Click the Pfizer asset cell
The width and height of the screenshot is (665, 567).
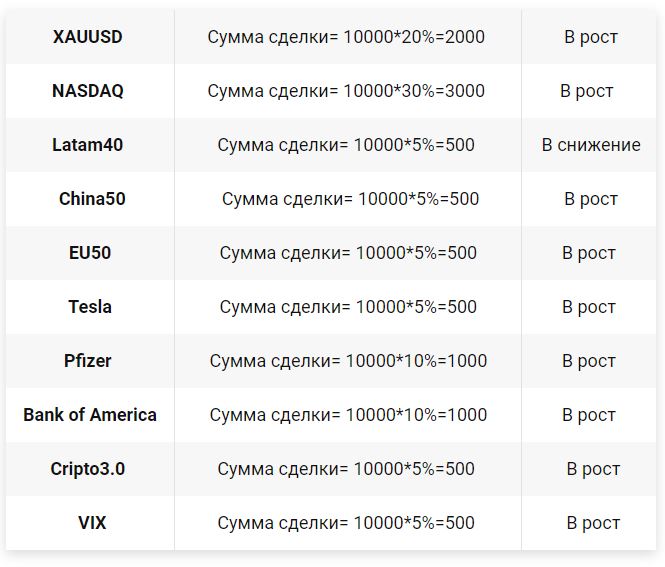coord(88,361)
